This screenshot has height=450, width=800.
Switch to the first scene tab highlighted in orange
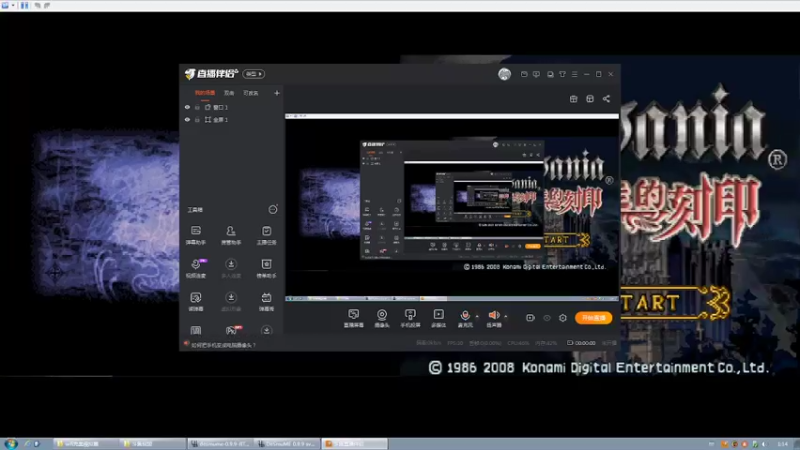pyautogui.click(x=205, y=93)
